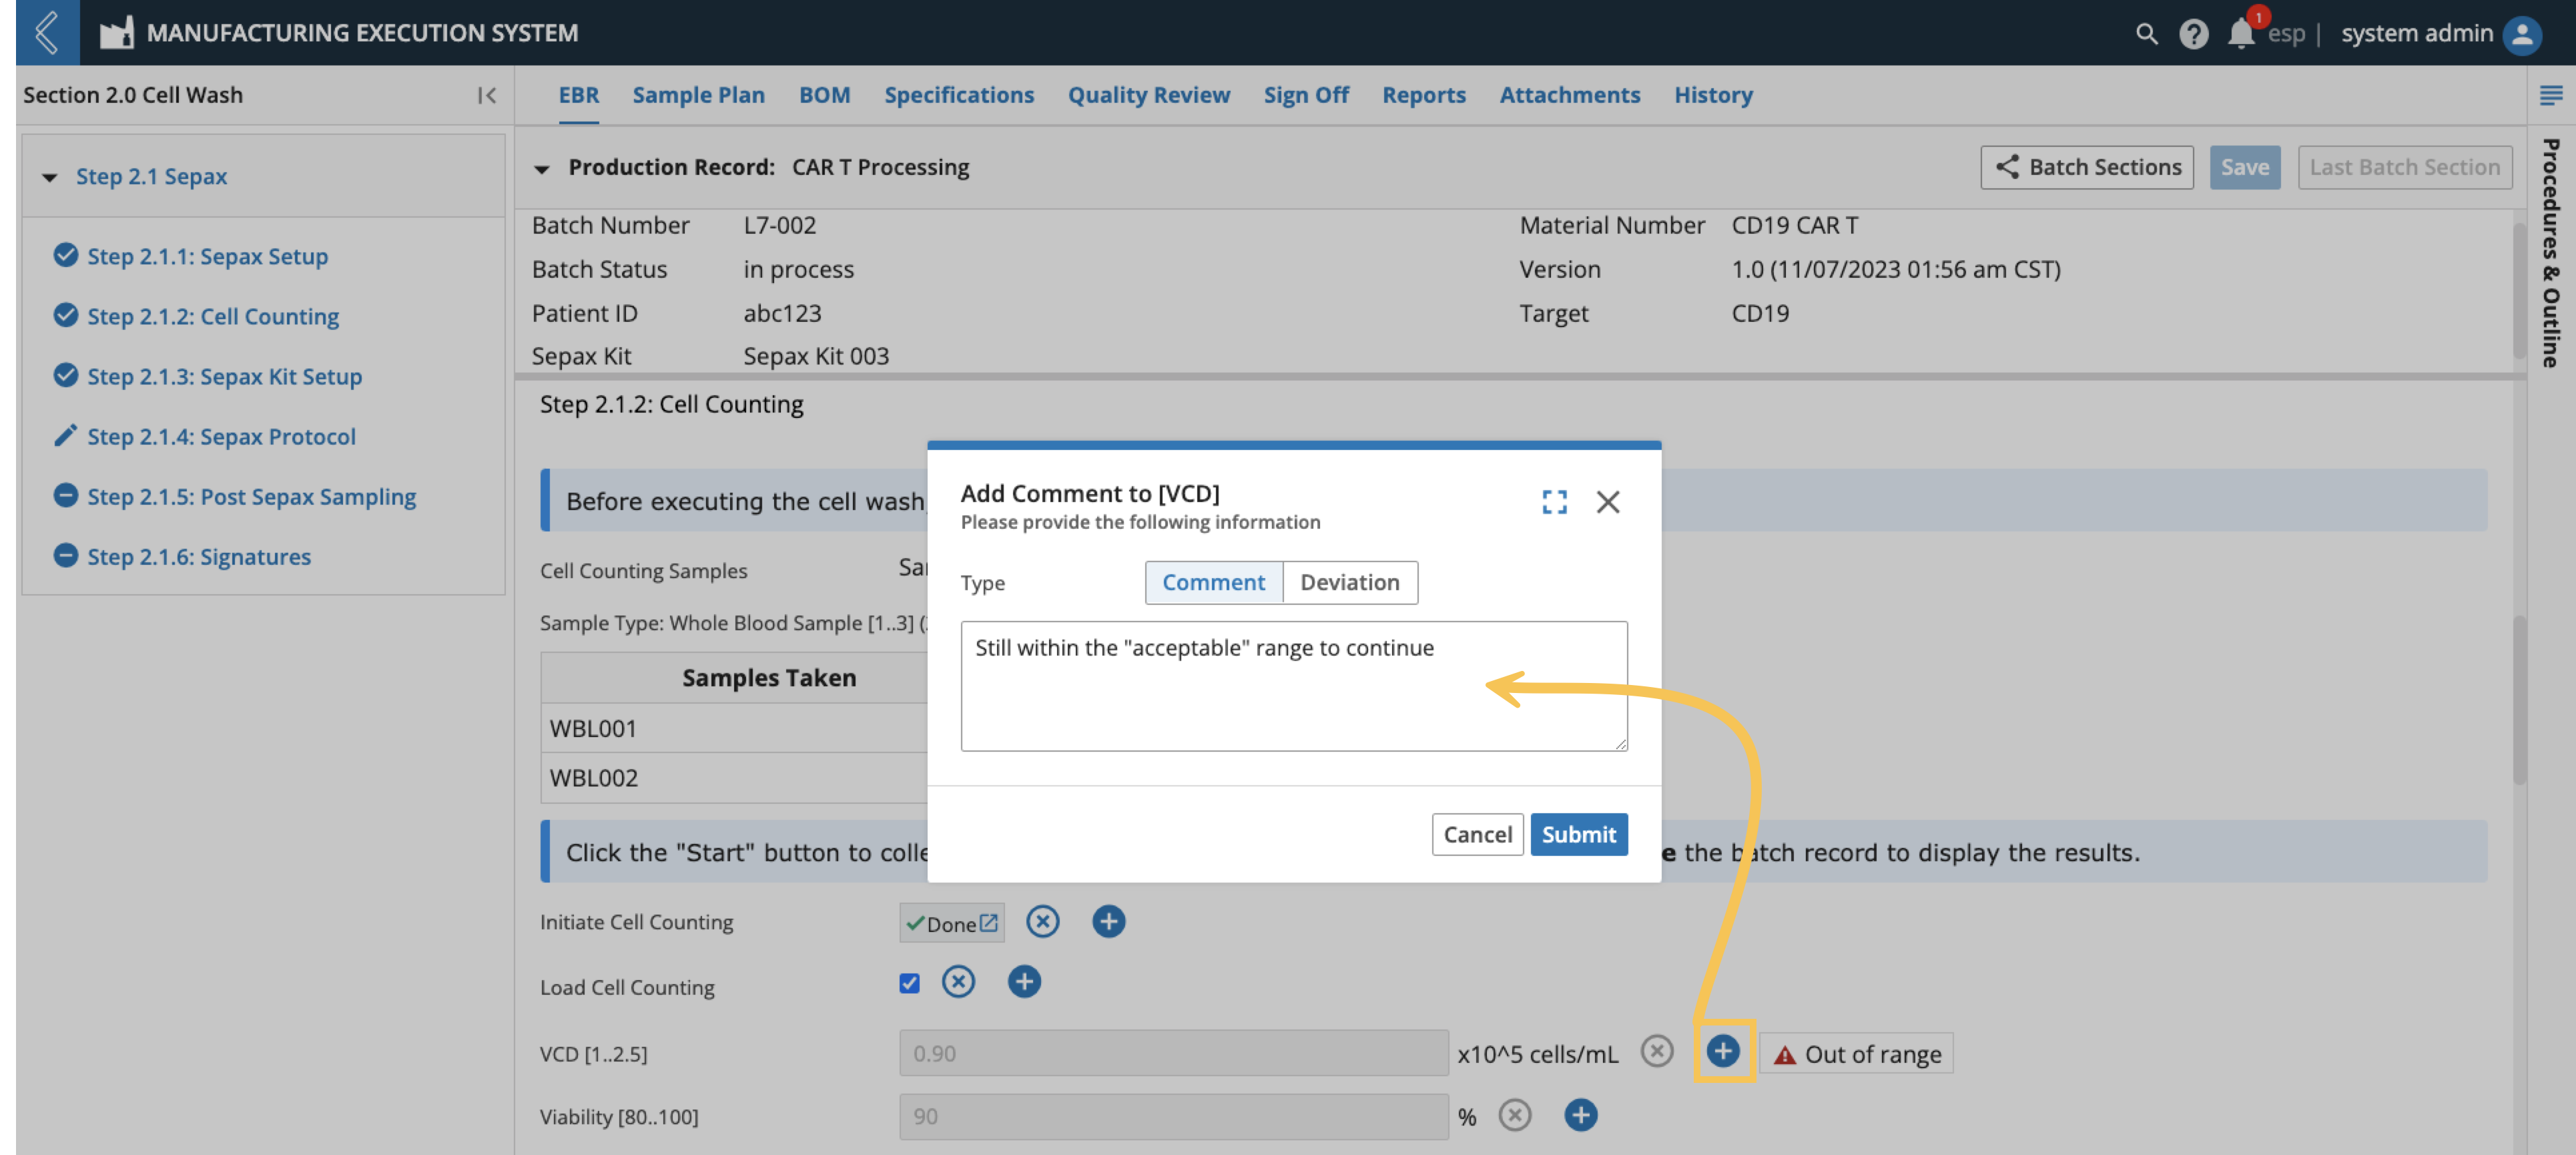Open the Specifications tab
This screenshot has width=2576, height=1155.
coord(958,95)
